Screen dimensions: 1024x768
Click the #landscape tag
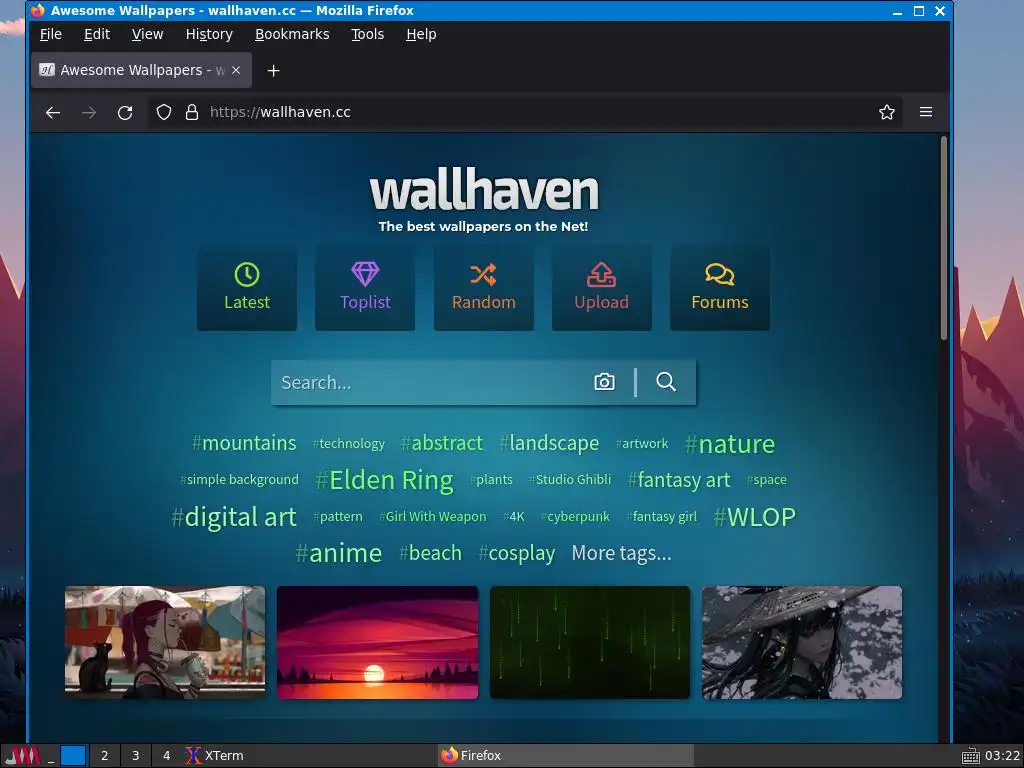pos(549,443)
